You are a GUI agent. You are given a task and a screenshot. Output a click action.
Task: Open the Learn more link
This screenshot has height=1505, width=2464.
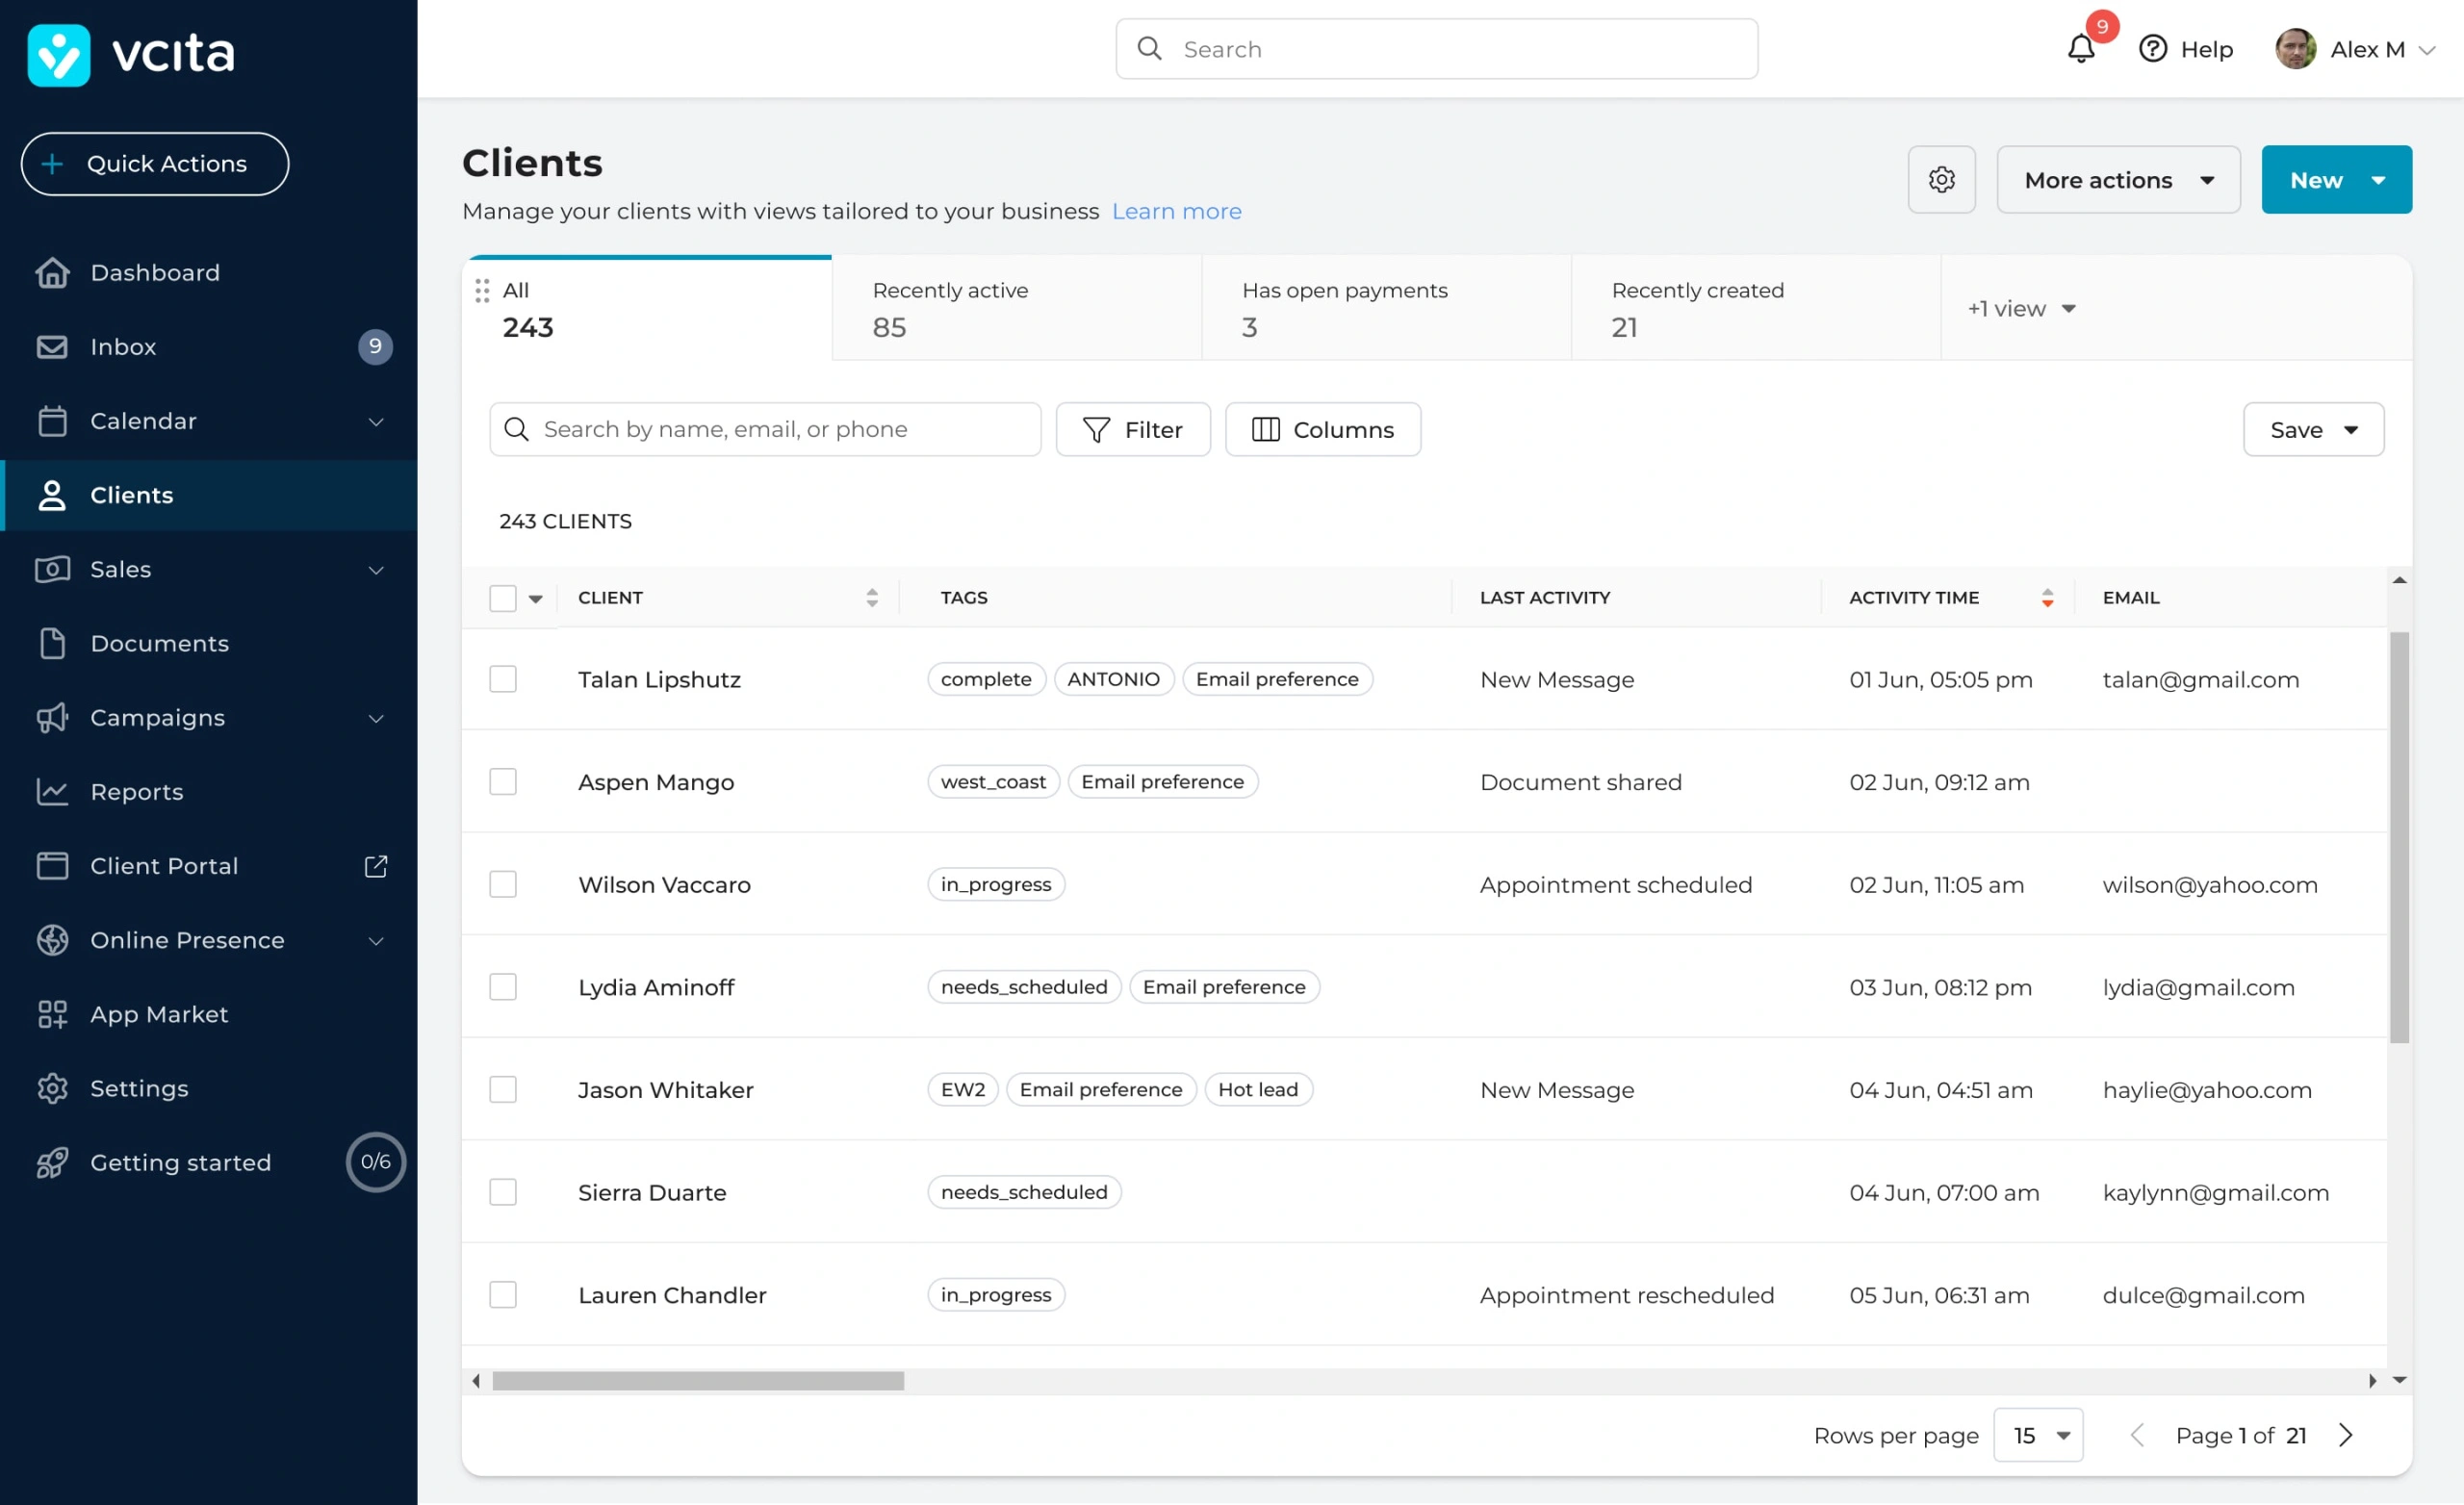click(1176, 212)
